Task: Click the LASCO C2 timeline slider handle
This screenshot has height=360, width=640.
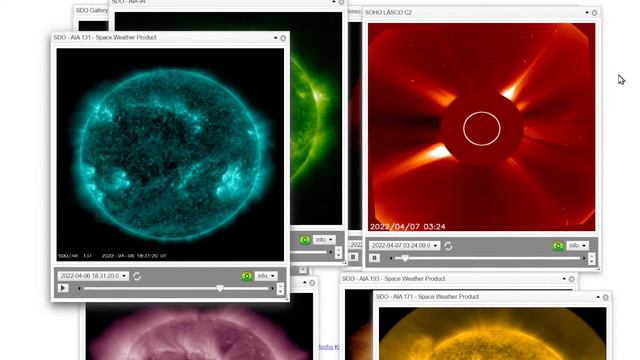Action: (x=405, y=258)
